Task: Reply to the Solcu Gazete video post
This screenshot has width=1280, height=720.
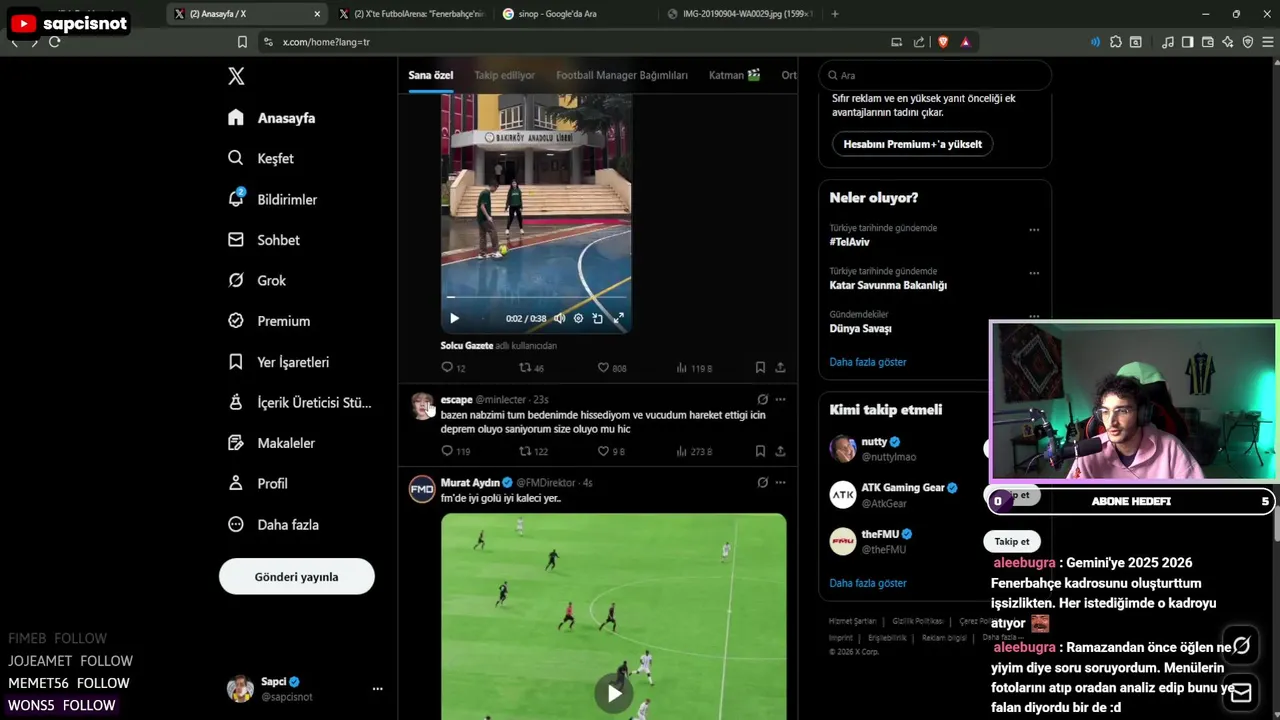Action: [453, 368]
